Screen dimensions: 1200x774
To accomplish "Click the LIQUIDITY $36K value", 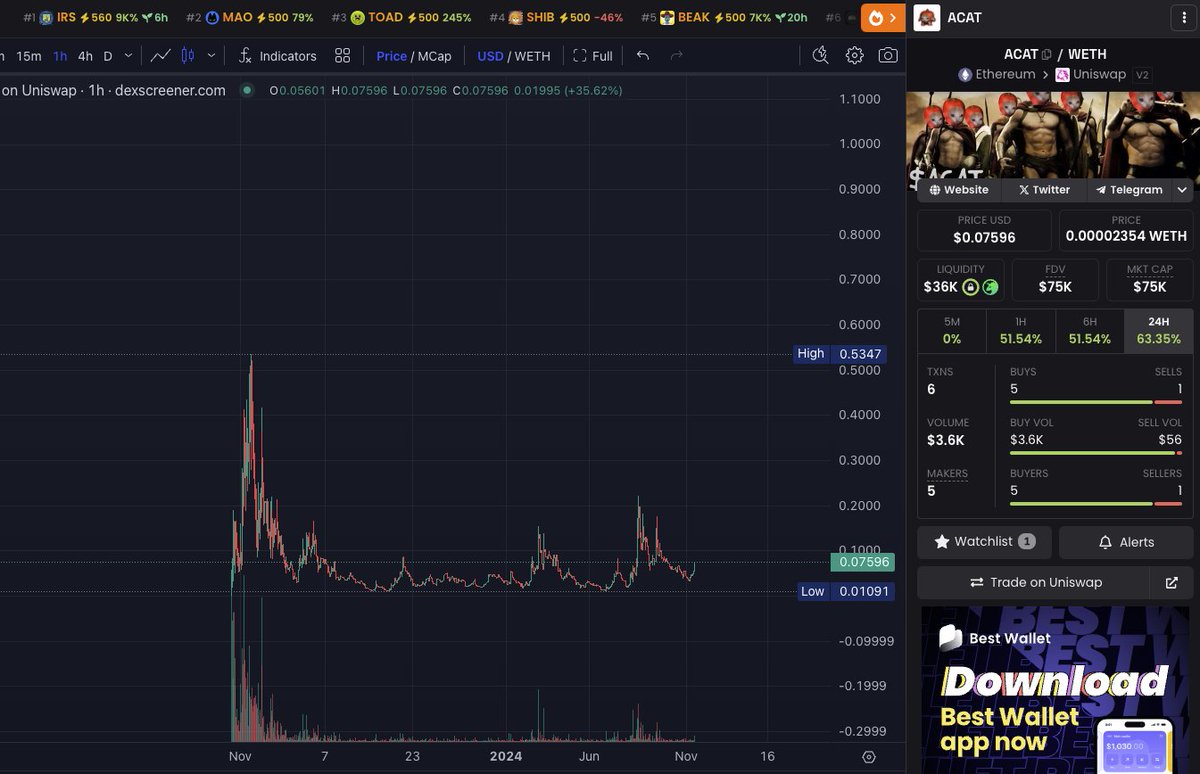I will 940,287.
